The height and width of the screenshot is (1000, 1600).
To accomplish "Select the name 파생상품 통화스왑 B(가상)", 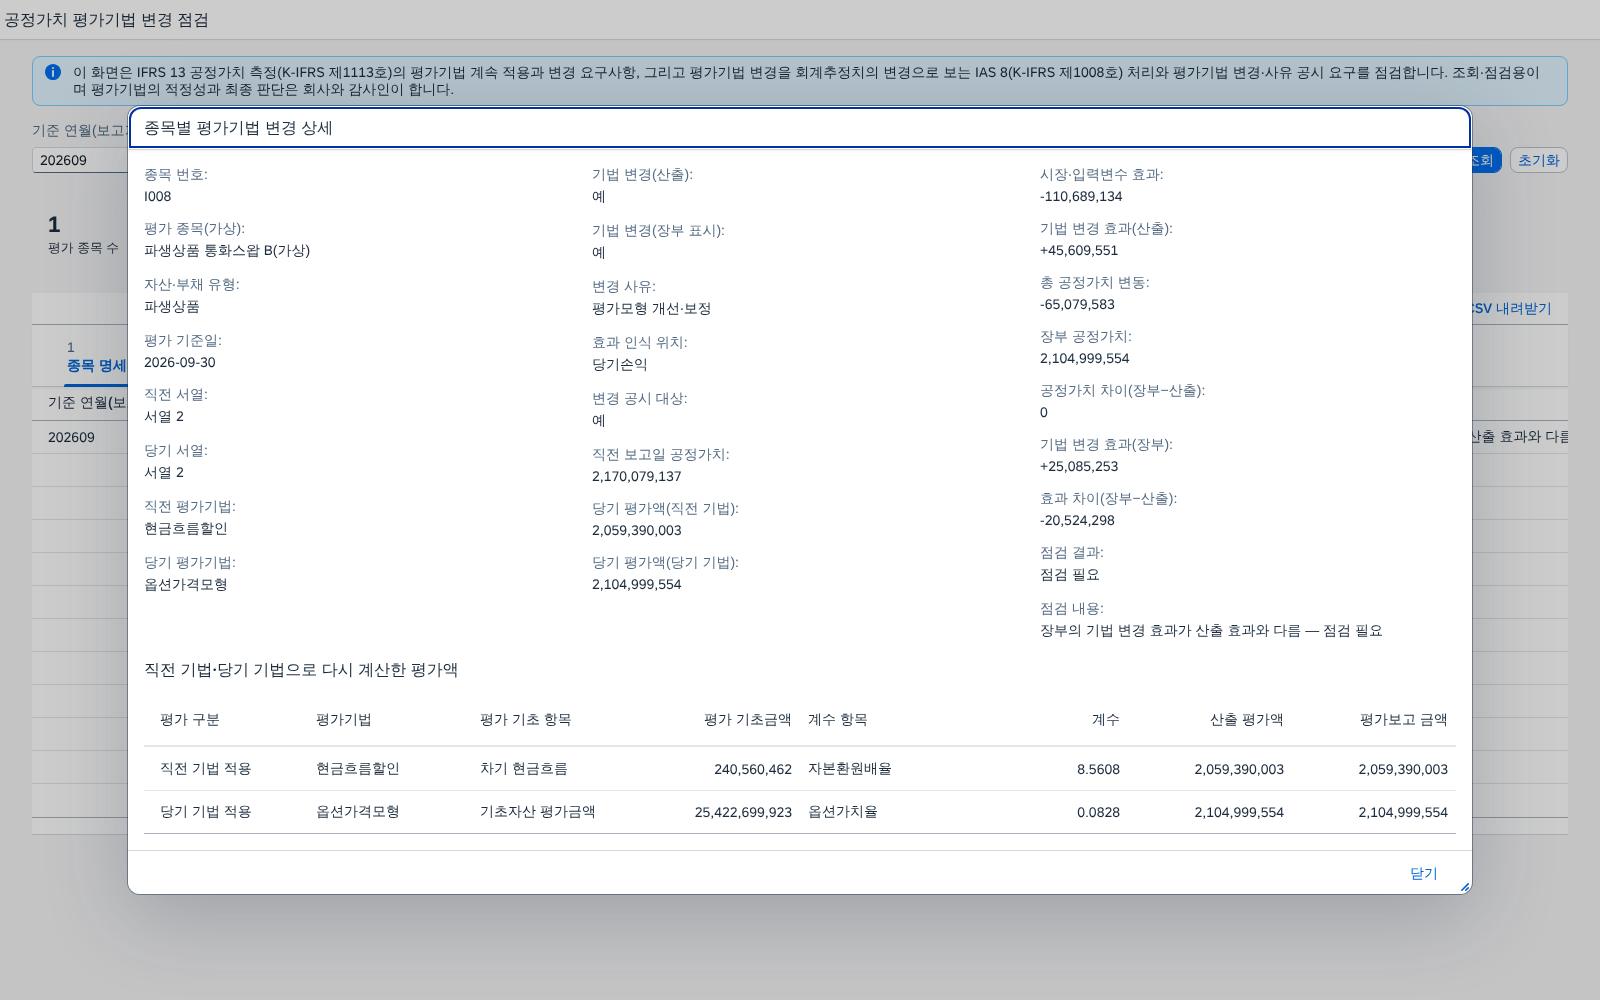I will pyautogui.click(x=227, y=250).
